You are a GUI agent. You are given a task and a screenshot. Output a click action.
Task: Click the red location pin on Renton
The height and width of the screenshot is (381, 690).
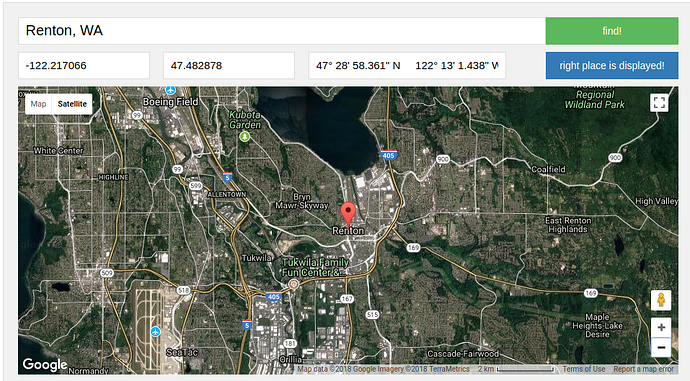pyautogui.click(x=348, y=215)
